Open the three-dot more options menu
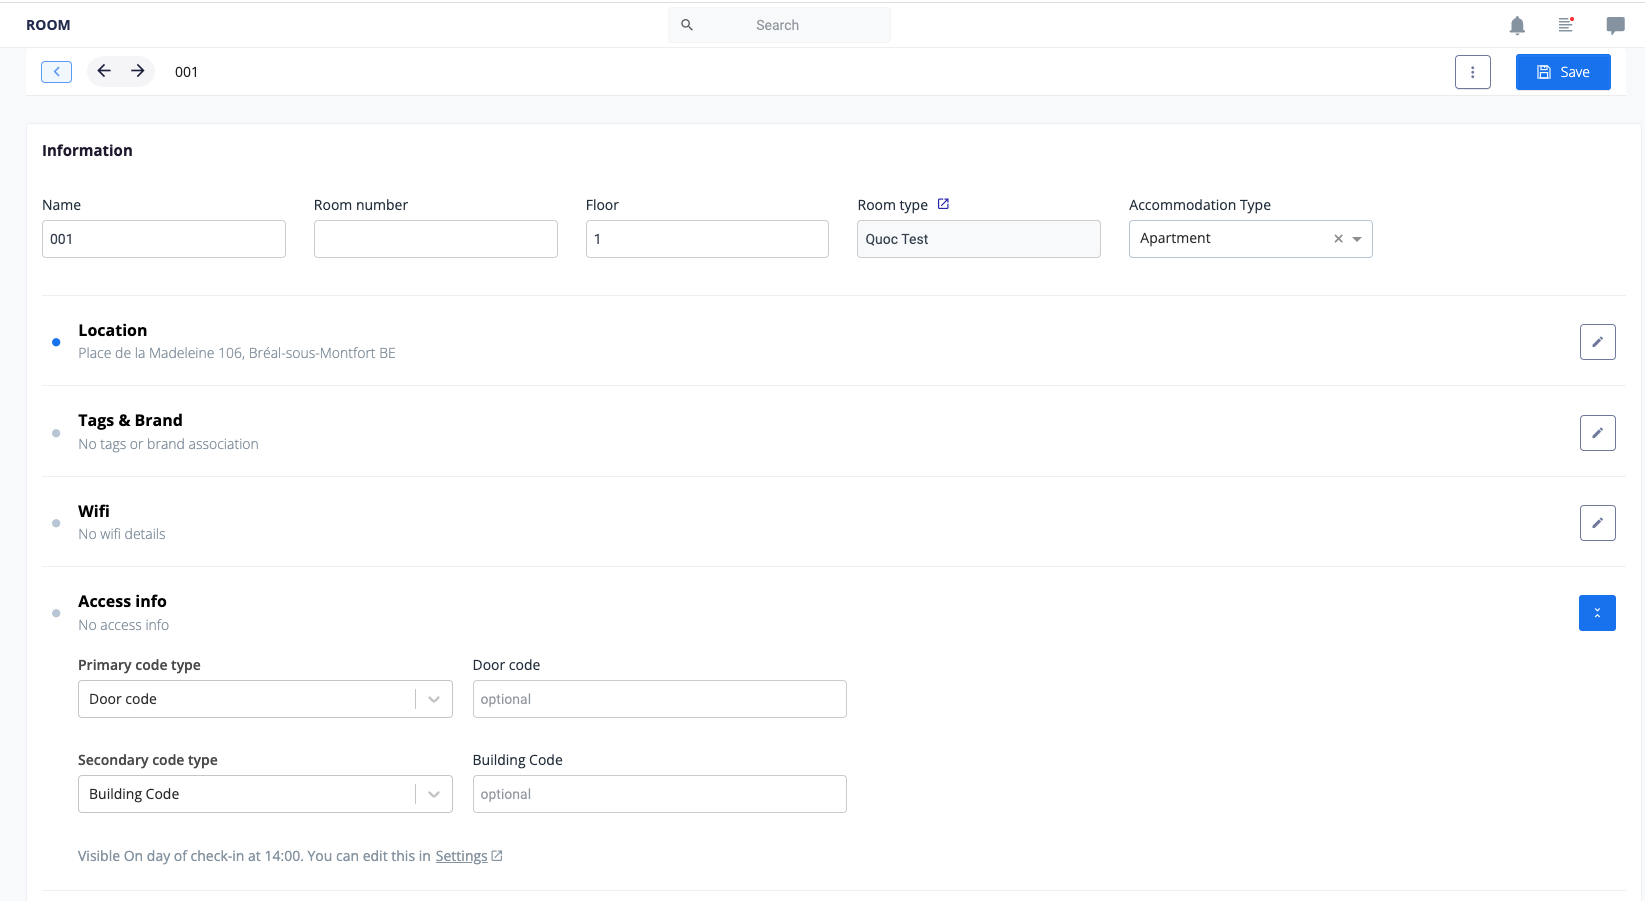 point(1472,72)
